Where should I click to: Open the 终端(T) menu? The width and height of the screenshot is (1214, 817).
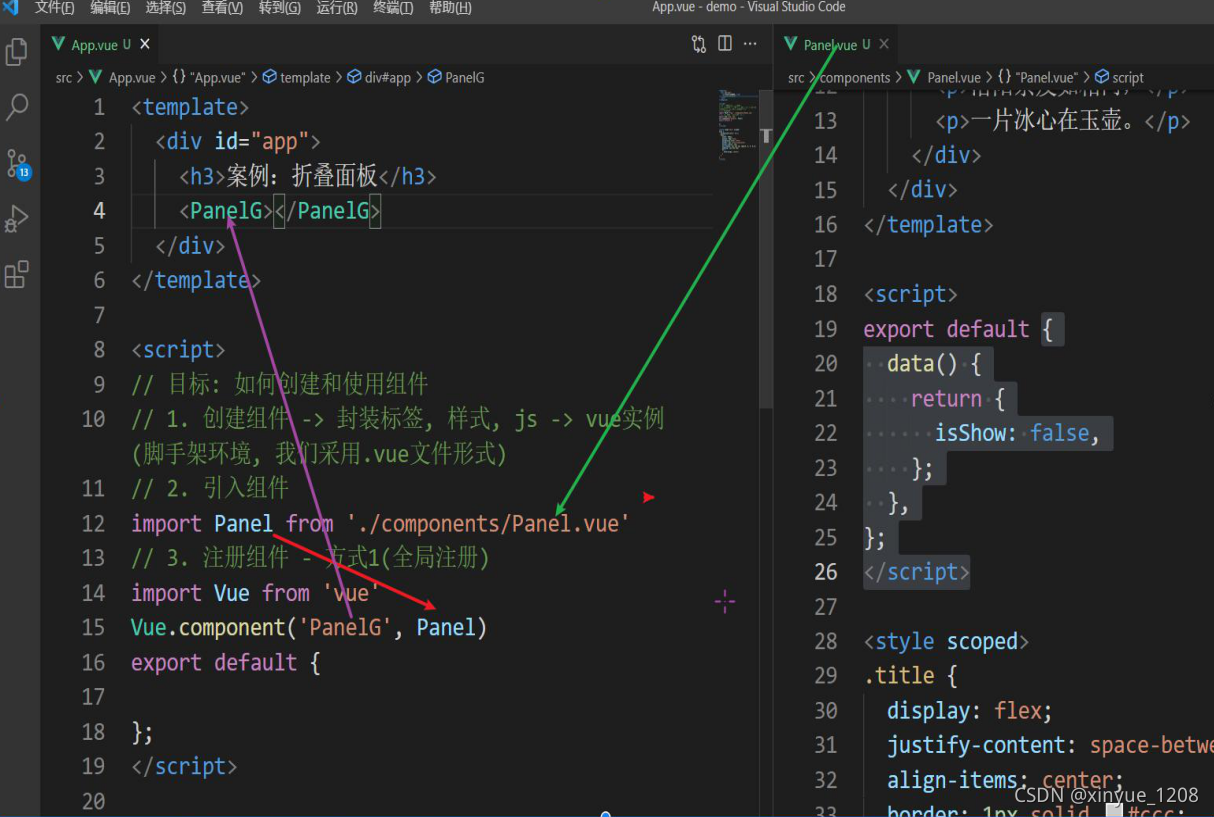click(394, 8)
